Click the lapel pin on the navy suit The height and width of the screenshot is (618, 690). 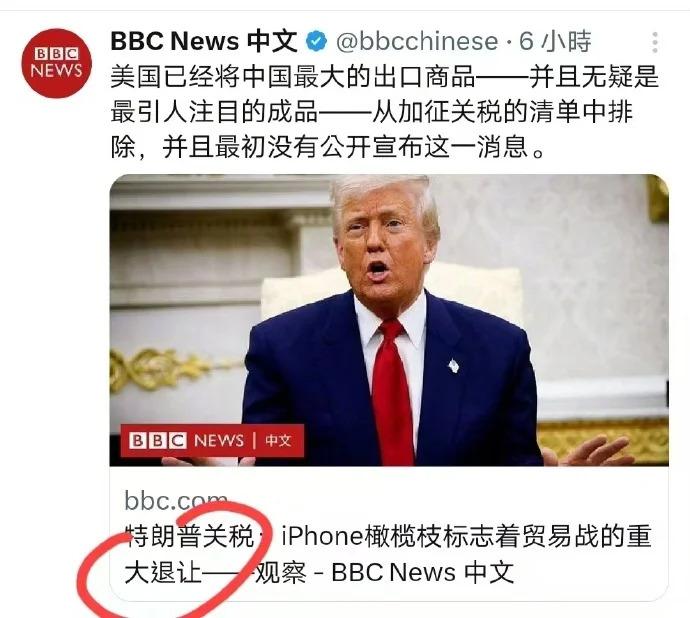pos(454,365)
